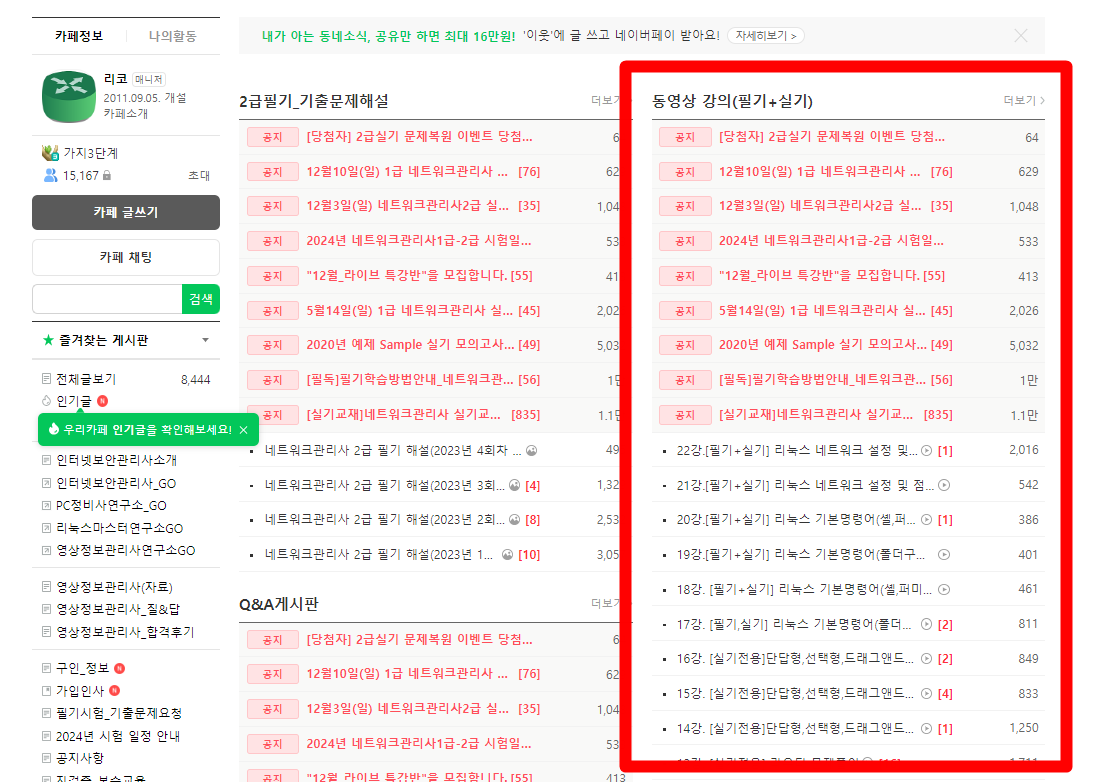Click the 자세히보기 banner button
The image size is (1097, 782).
point(765,36)
